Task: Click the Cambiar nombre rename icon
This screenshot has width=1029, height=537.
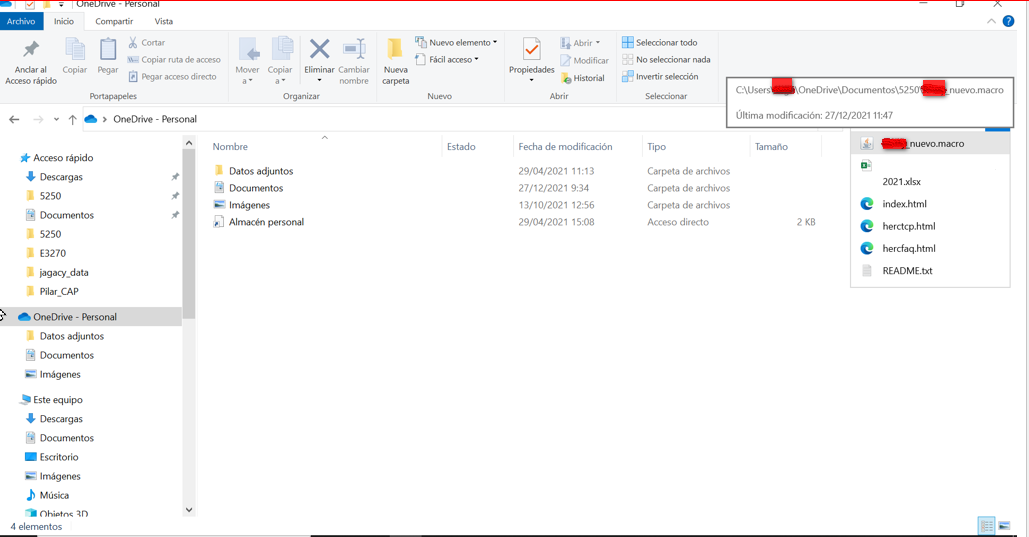Action: [354, 50]
